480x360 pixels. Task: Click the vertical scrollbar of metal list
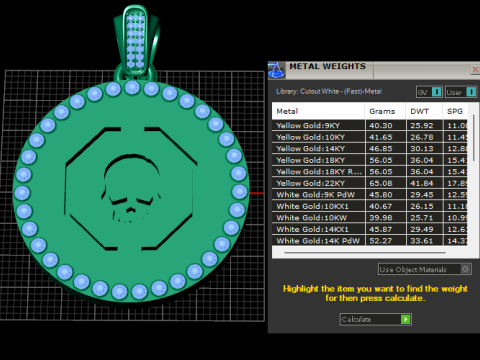click(473, 138)
